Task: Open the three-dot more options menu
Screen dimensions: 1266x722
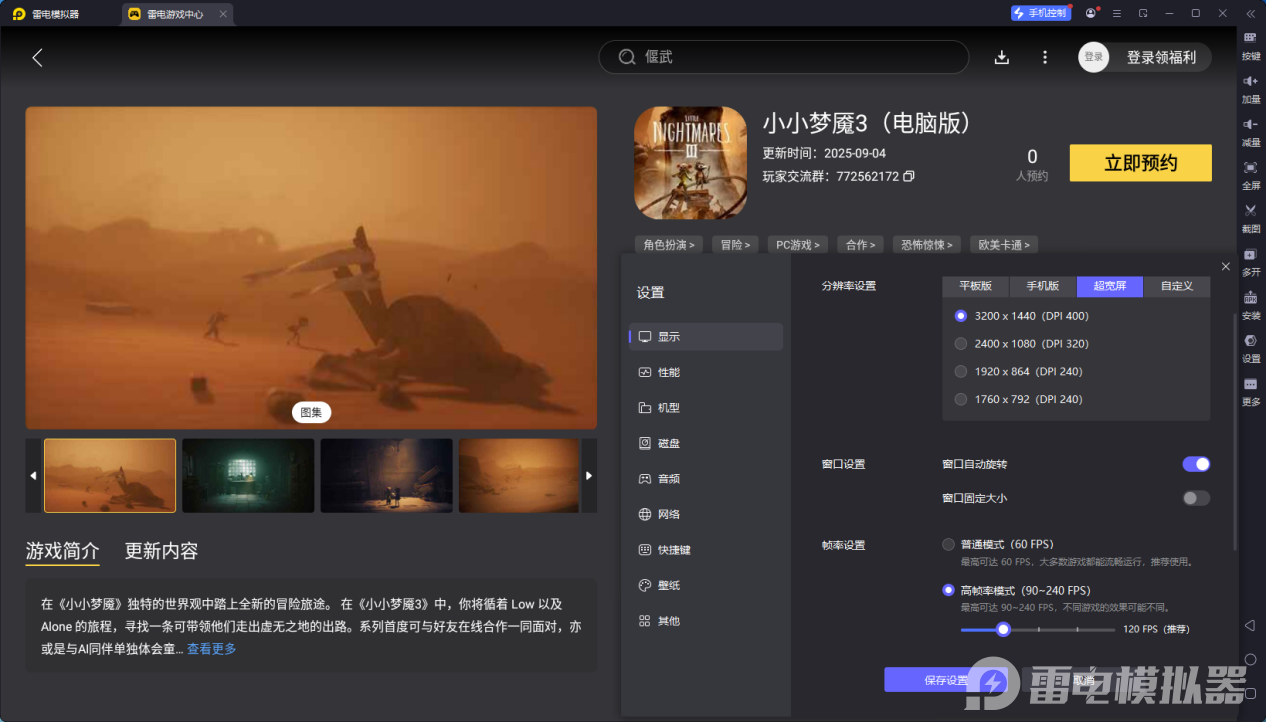Action: point(1045,57)
